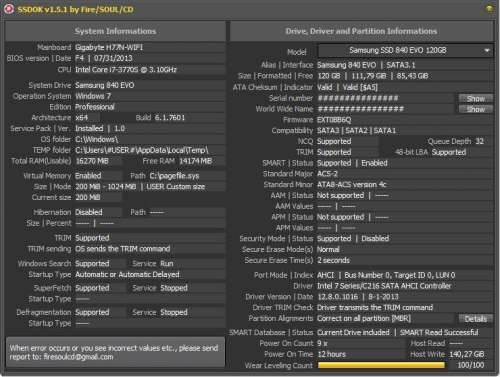Click Power On Count value 9 x
Screen dimensions: 500x377
pyautogui.click(x=322, y=343)
